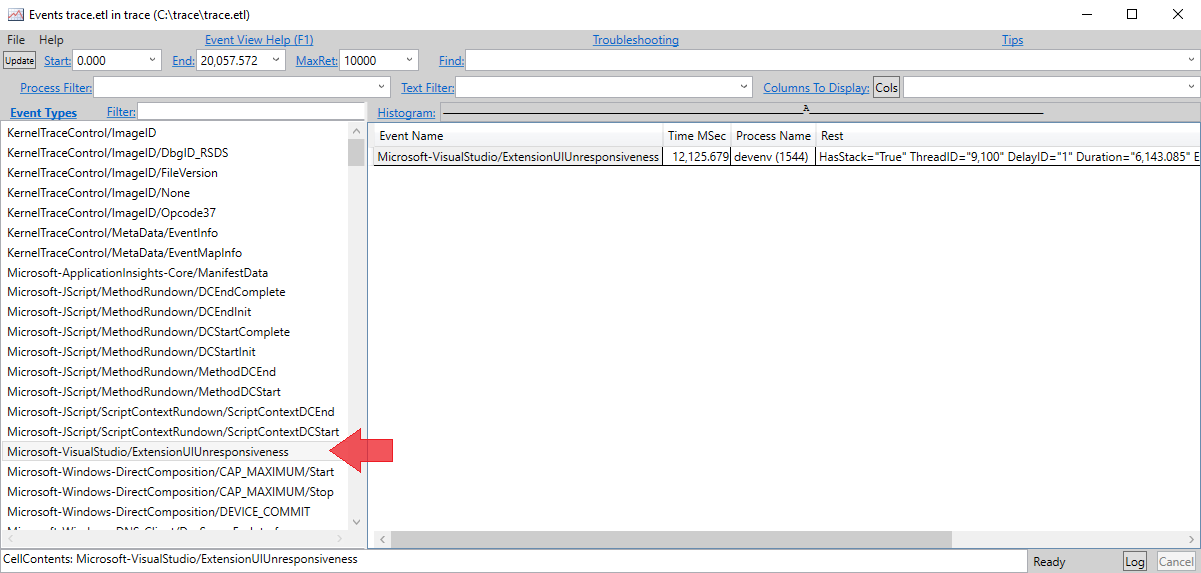
Task: Click the HasStack Rest cell in grid
Action: click(x=1008, y=157)
